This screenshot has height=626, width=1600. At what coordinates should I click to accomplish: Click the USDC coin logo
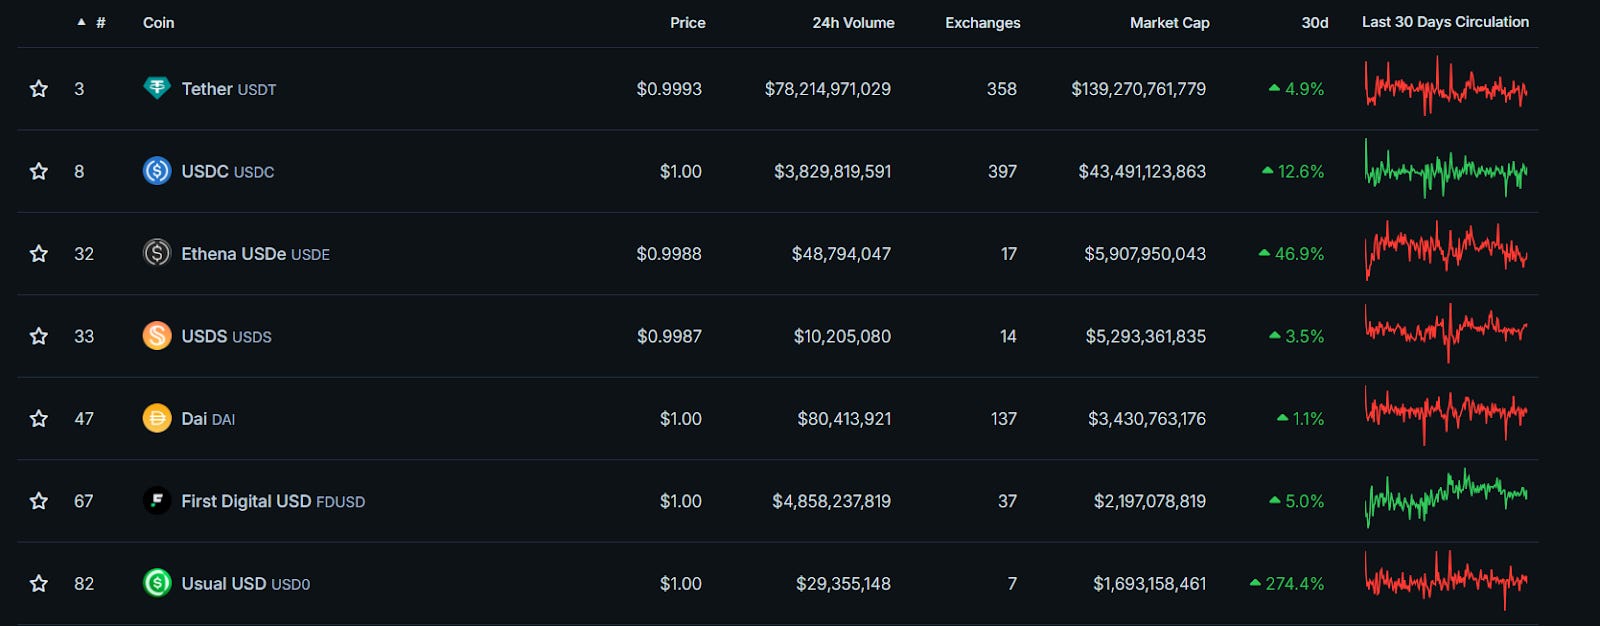click(157, 171)
